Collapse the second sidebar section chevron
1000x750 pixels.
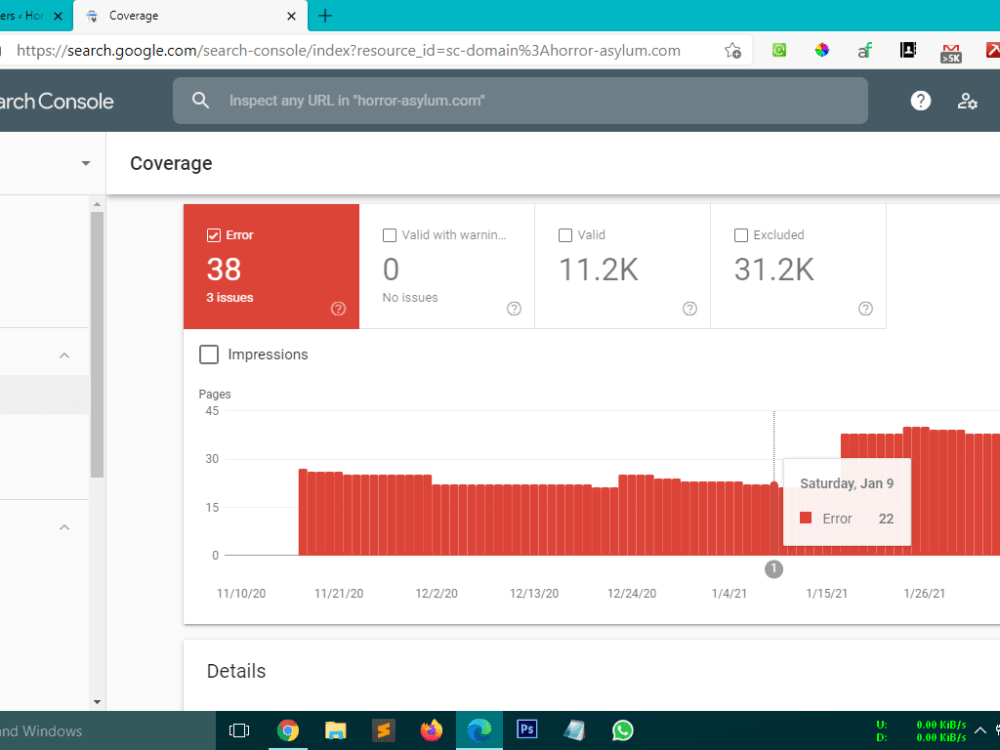pyautogui.click(x=64, y=527)
